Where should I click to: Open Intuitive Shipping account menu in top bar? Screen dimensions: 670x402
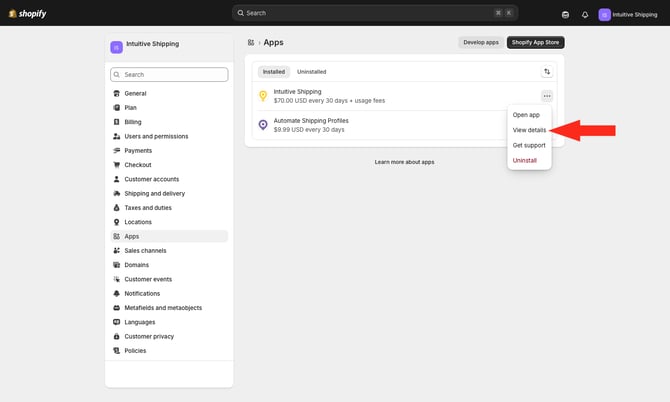pyautogui.click(x=628, y=15)
